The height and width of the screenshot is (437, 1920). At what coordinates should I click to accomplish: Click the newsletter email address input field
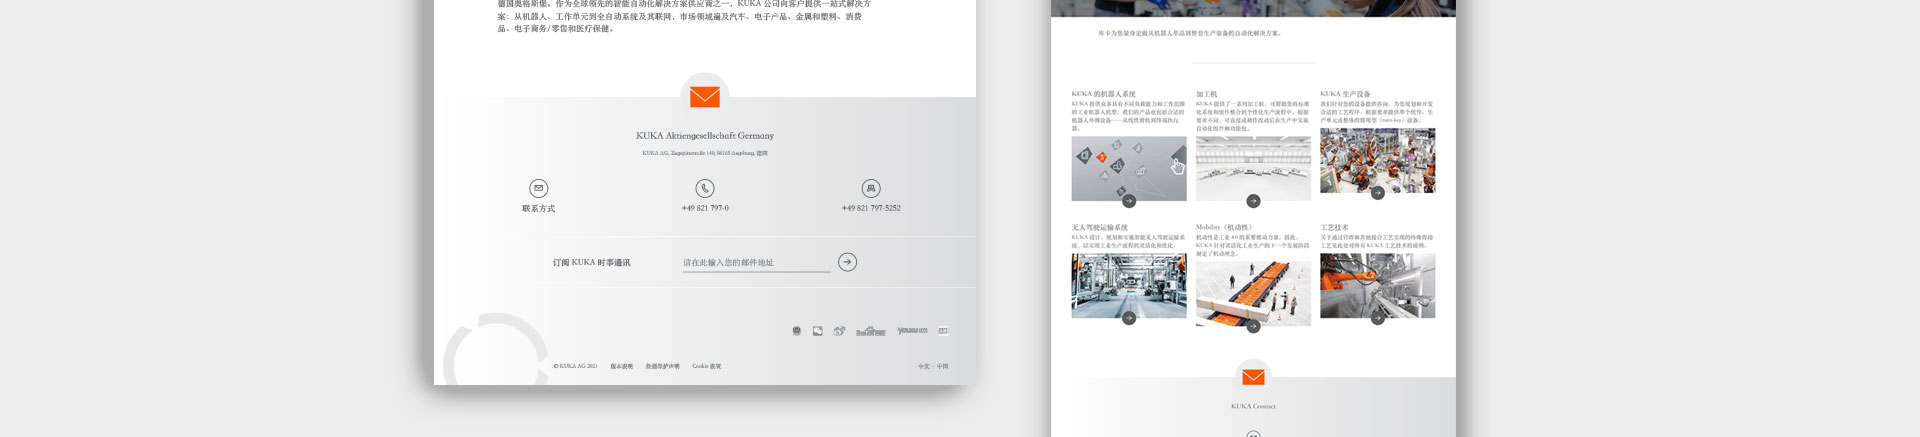(x=756, y=263)
